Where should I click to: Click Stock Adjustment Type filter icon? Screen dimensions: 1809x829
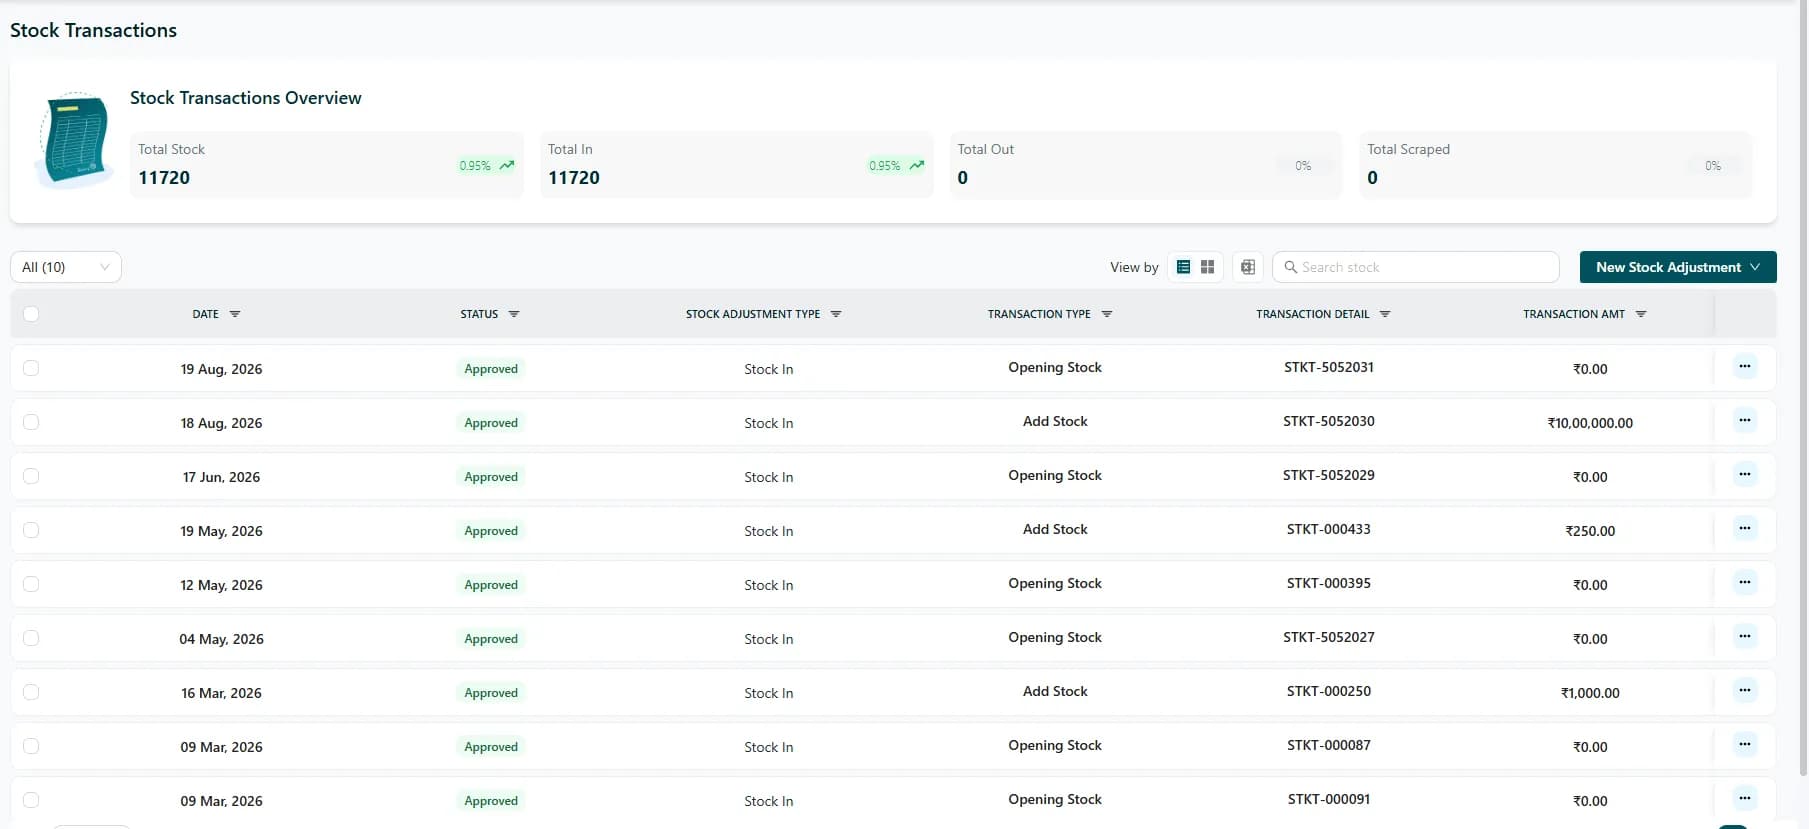pyautogui.click(x=836, y=314)
